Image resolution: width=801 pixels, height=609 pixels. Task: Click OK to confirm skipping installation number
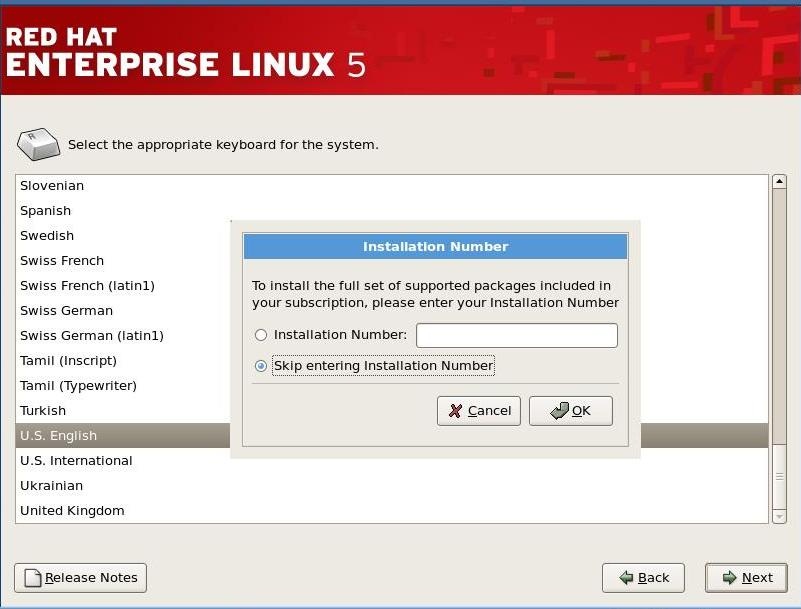click(571, 410)
